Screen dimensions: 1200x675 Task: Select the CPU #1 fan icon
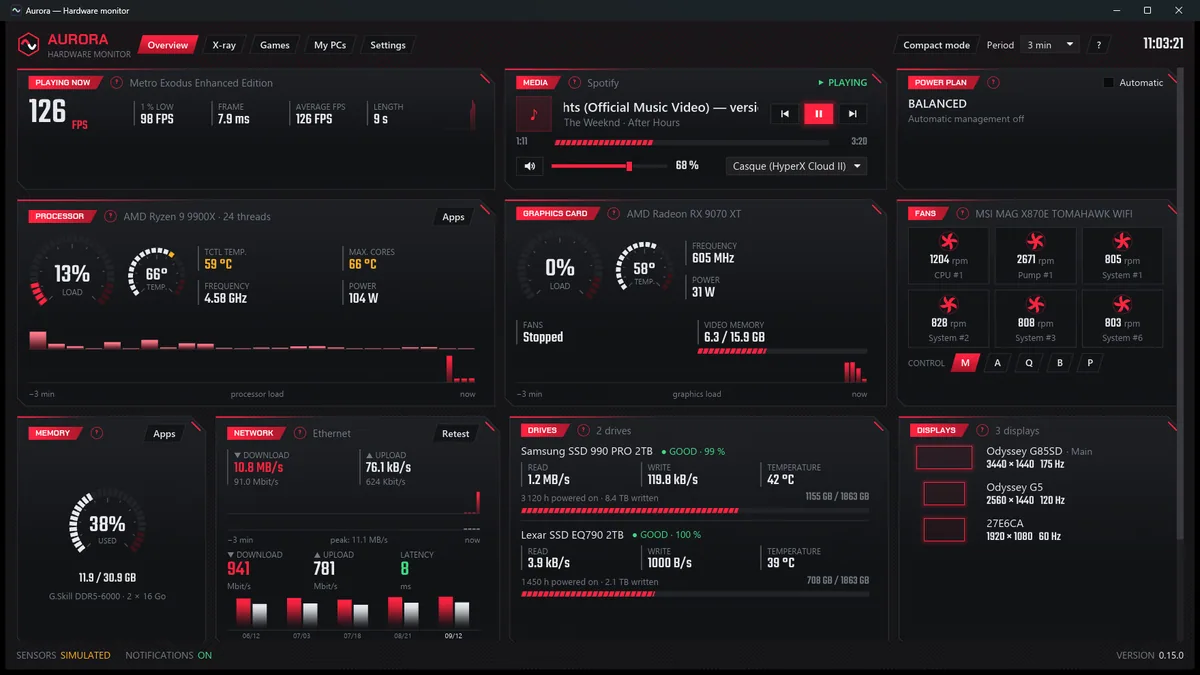click(x=947, y=241)
